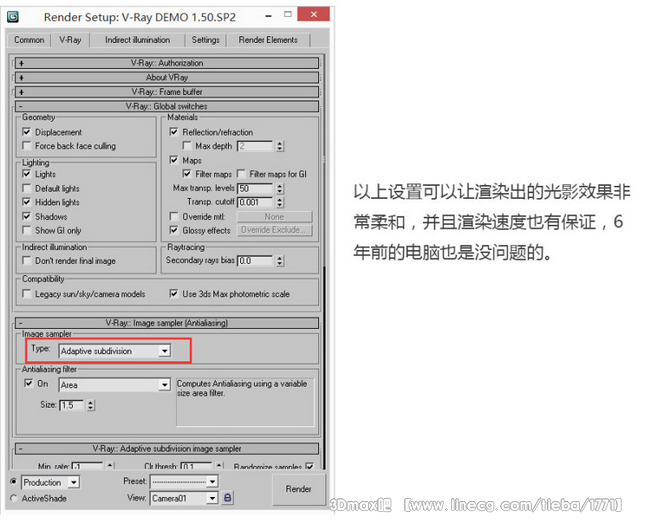The height and width of the screenshot is (522, 651).
Task: Toggle Use 3ds Max photometric scale
Action: tap(174, 294)
